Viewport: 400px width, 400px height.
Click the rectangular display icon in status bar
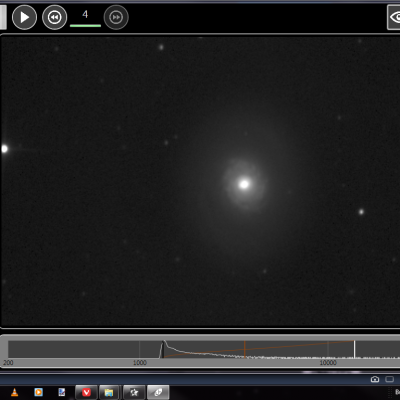[x=389, y=379]
